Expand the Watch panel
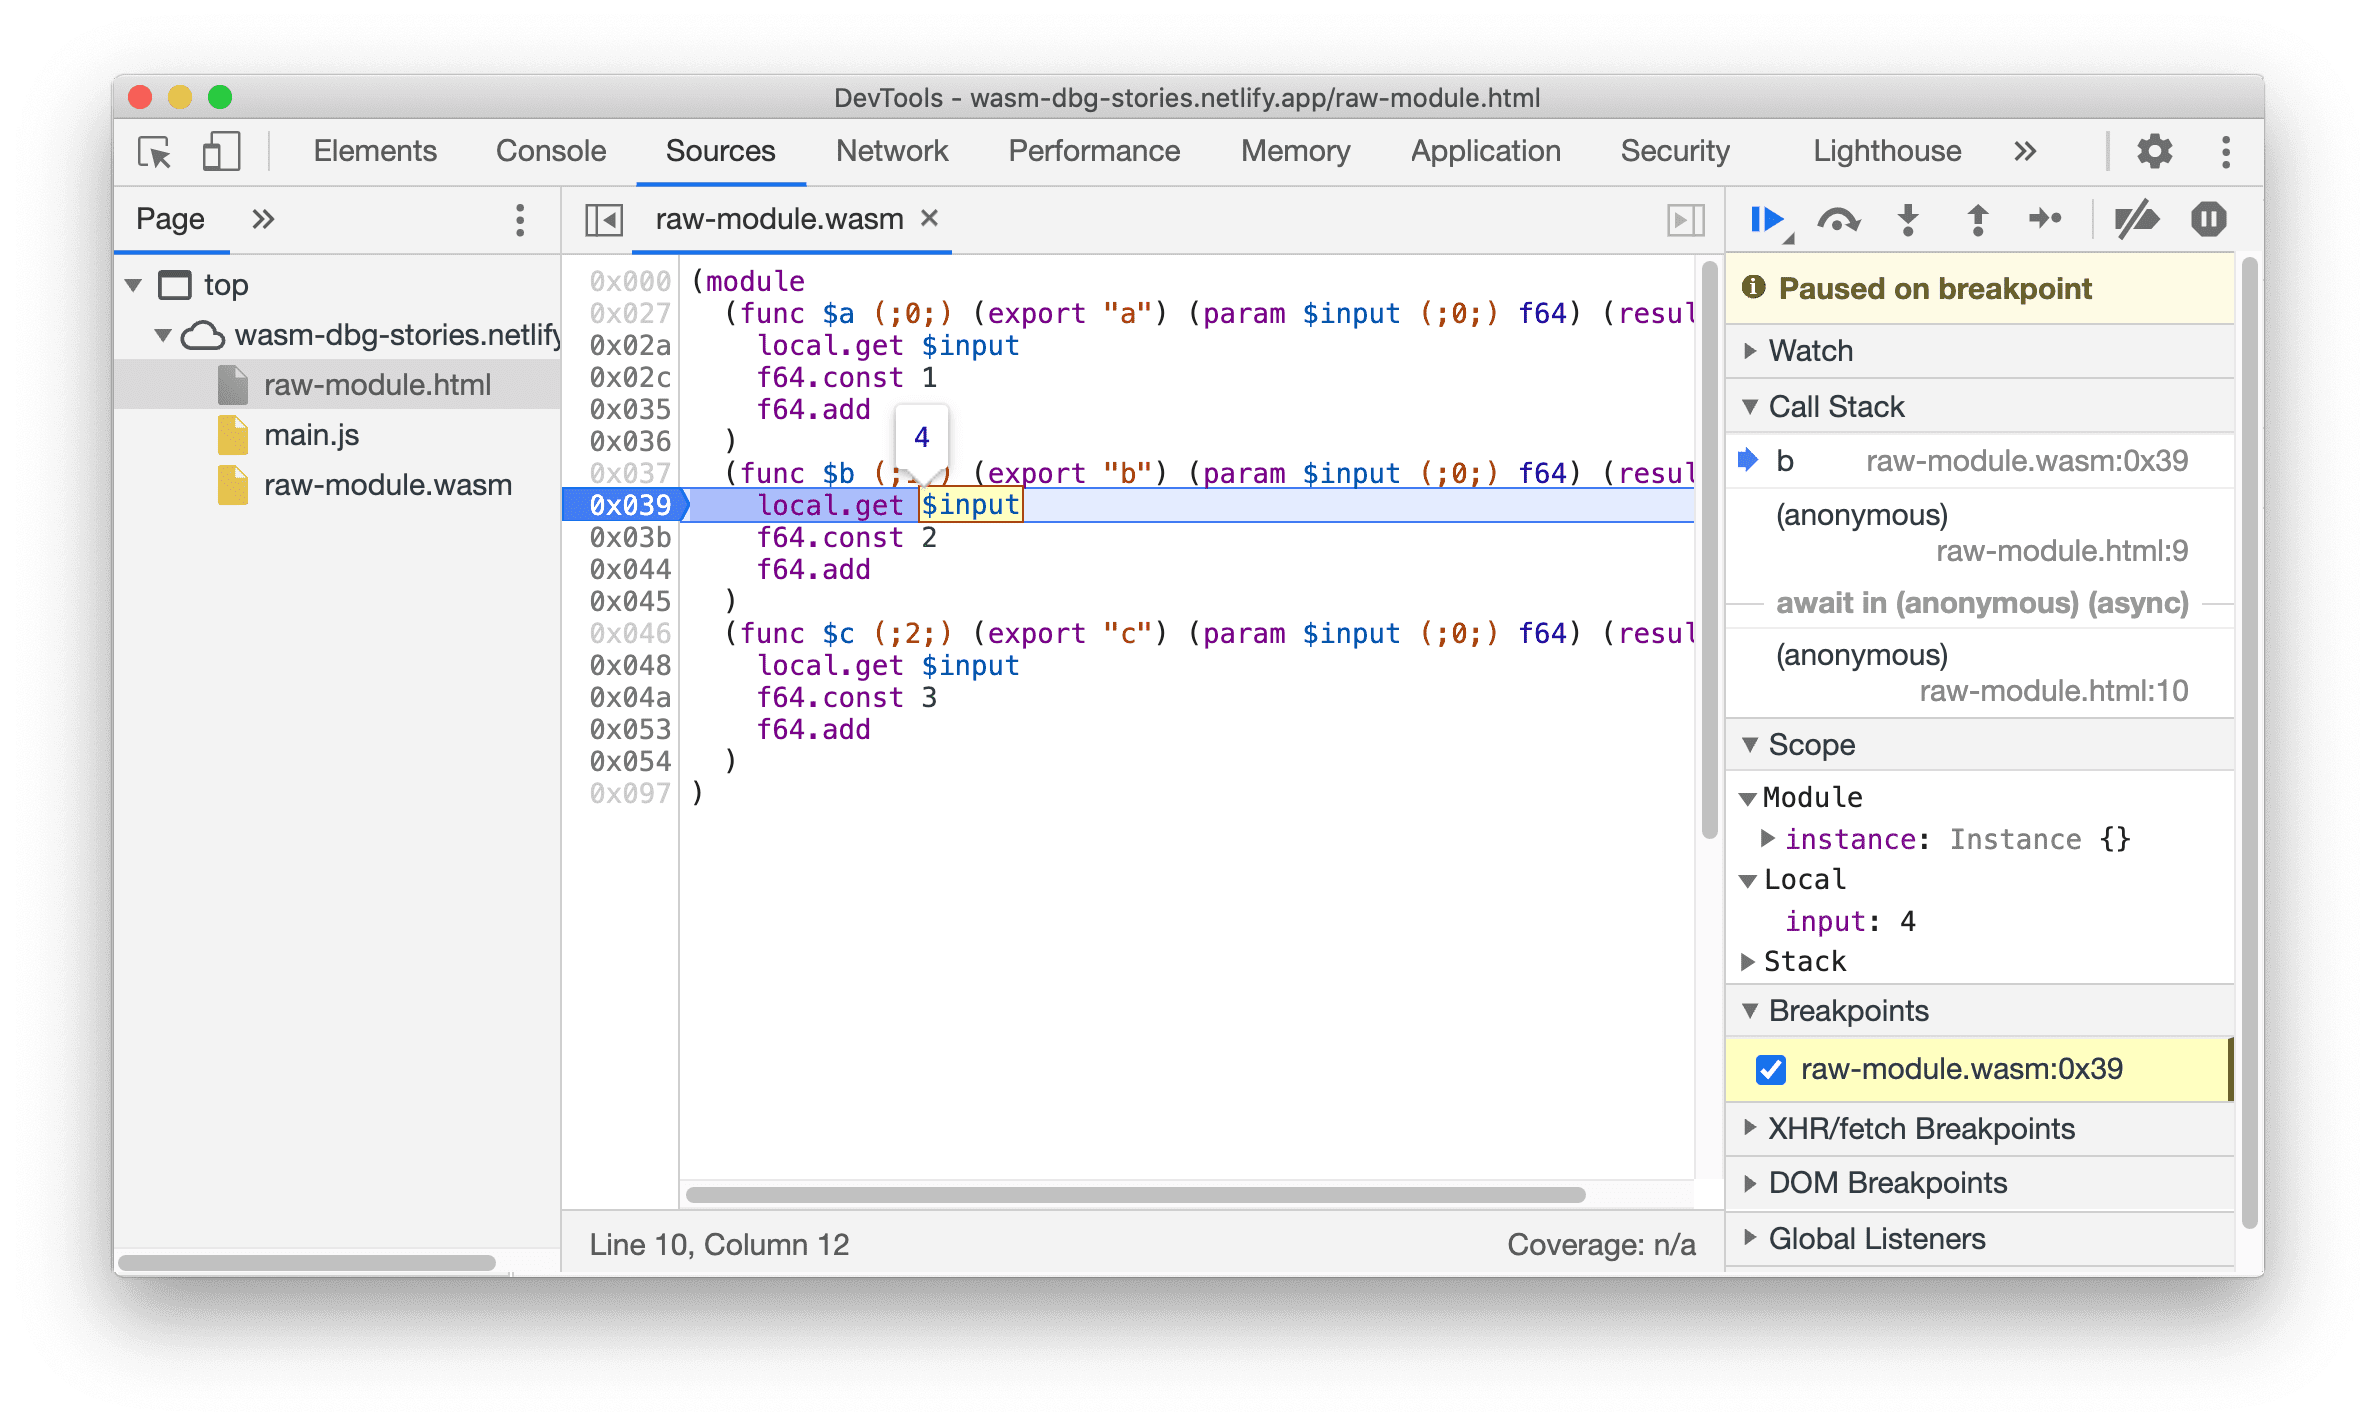The height and width of the screenshot is (1426, 2376). [x=1762, y=350]
